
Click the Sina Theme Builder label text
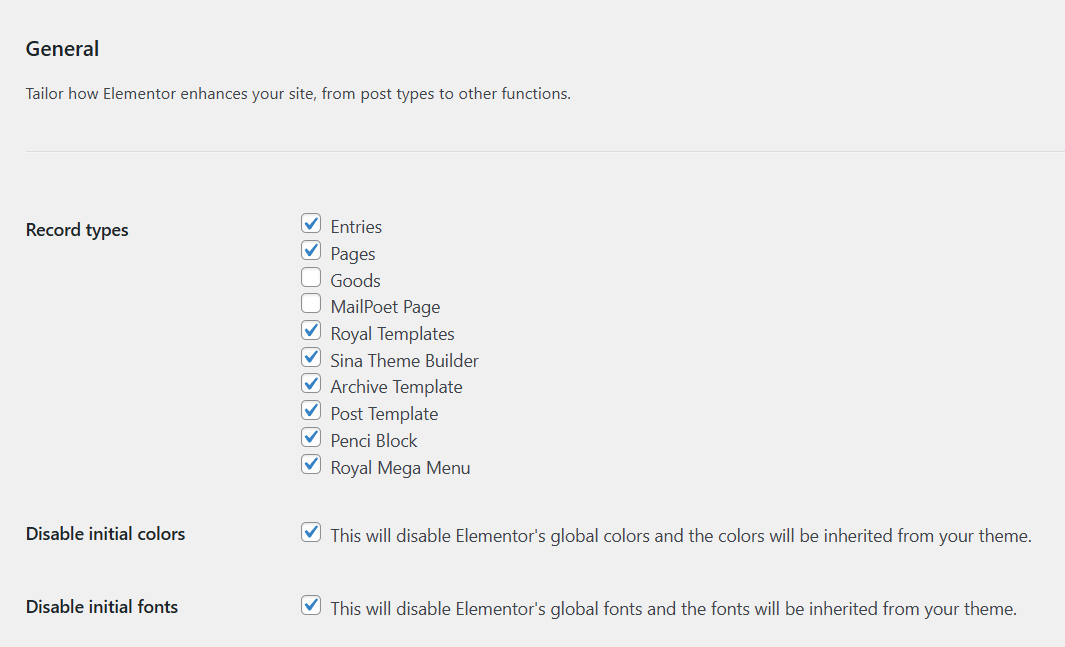click(404, 361)
